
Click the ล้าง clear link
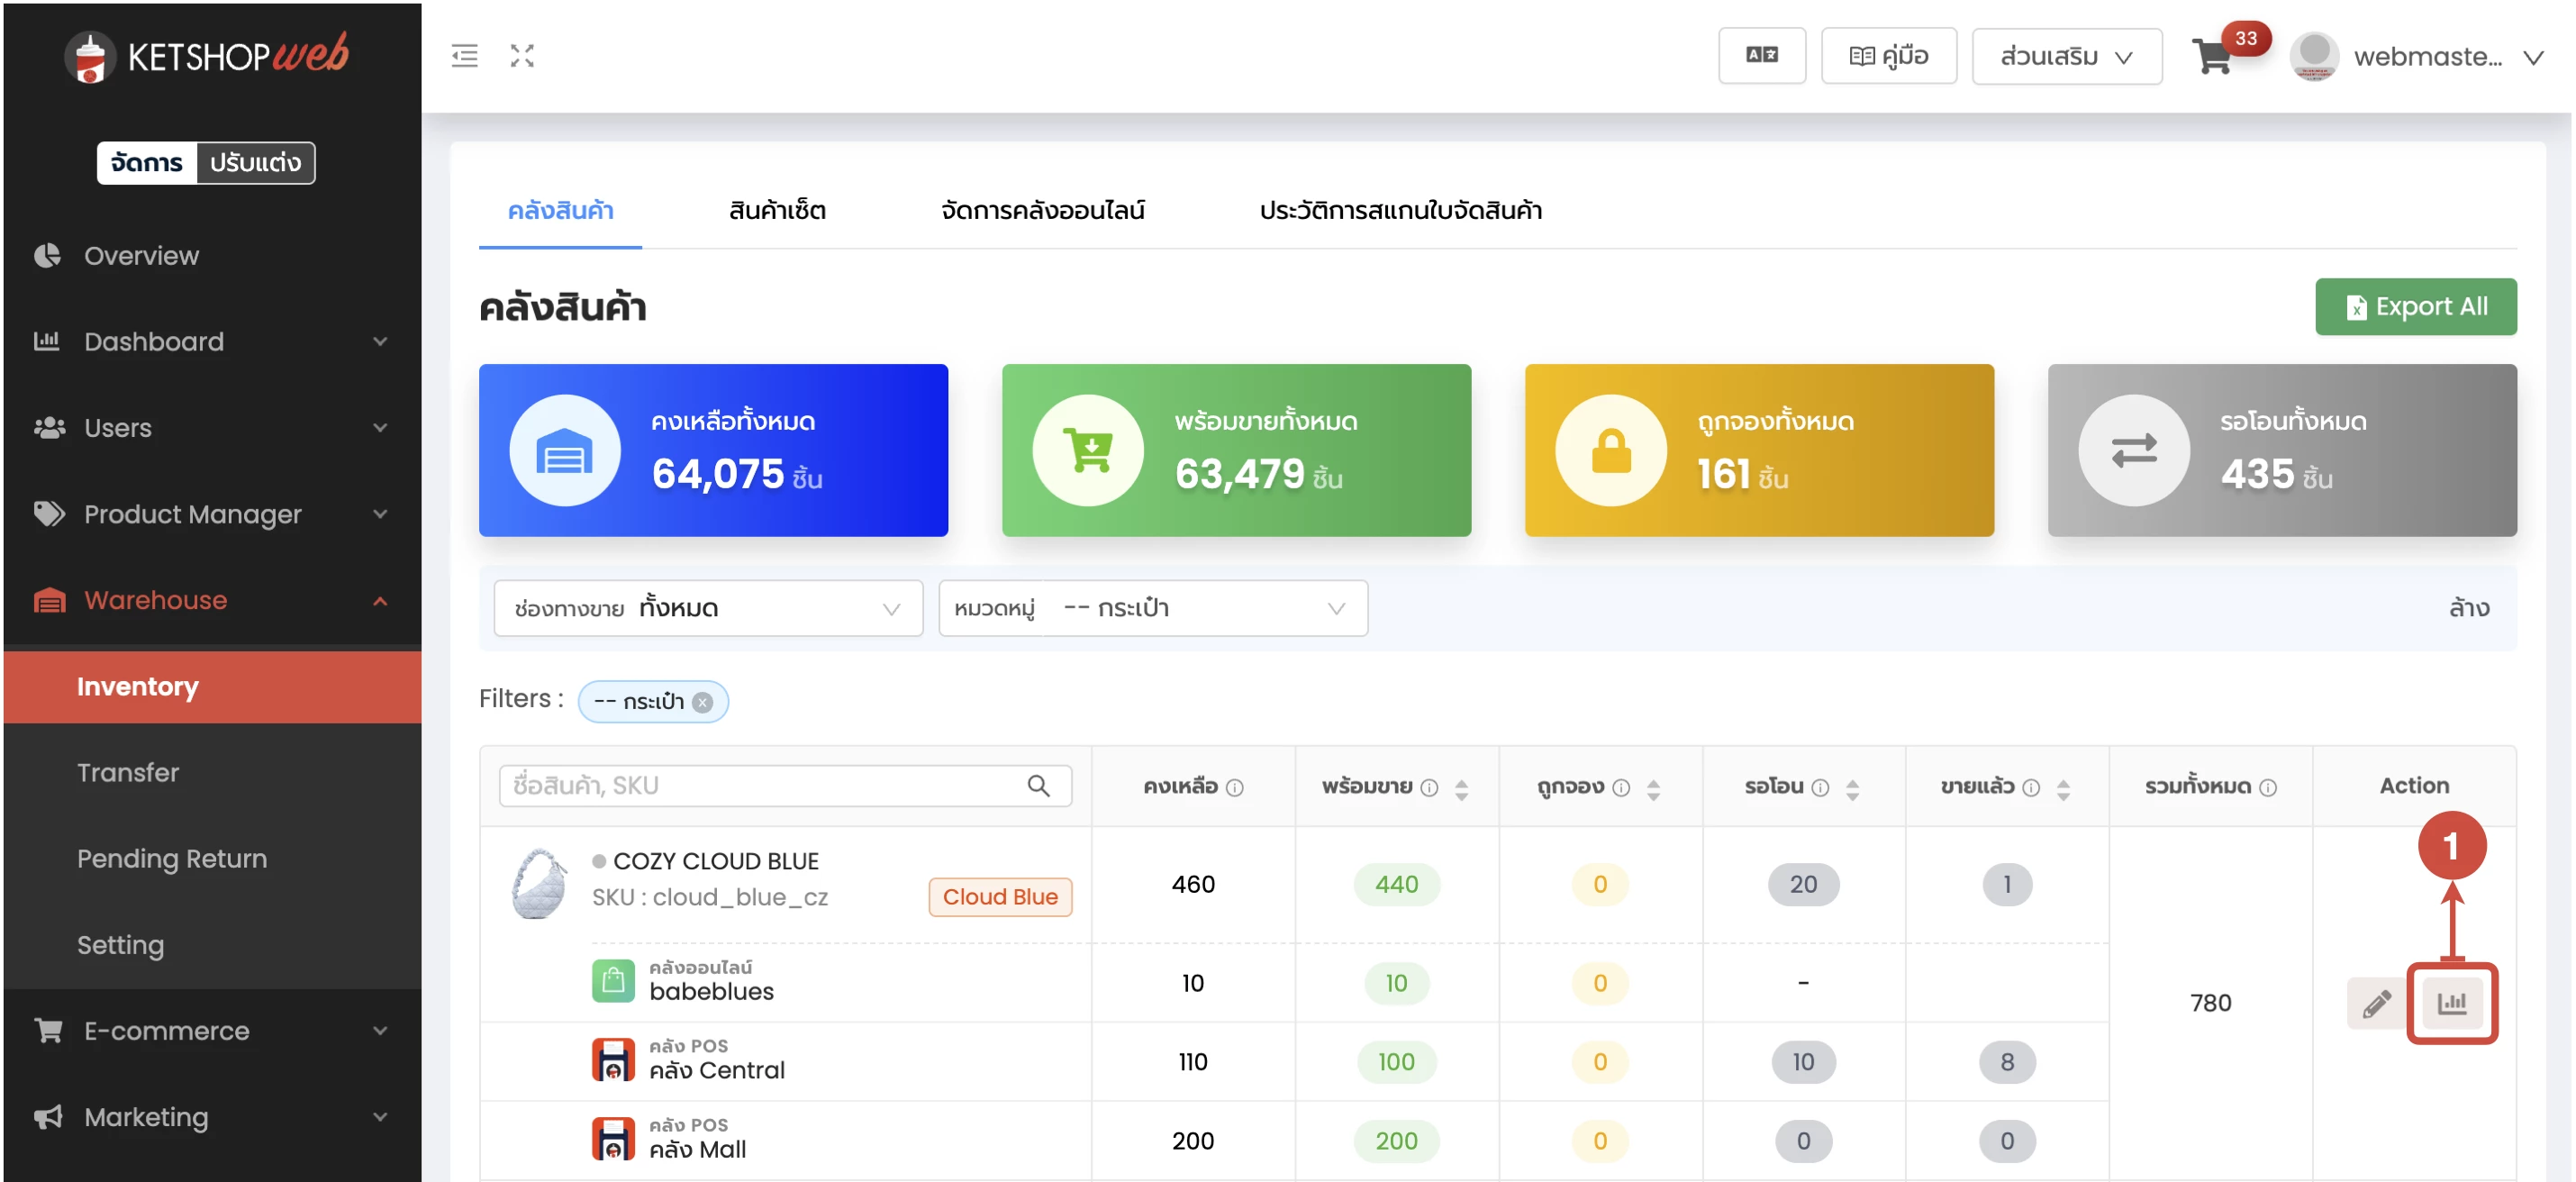[2468, 608]
